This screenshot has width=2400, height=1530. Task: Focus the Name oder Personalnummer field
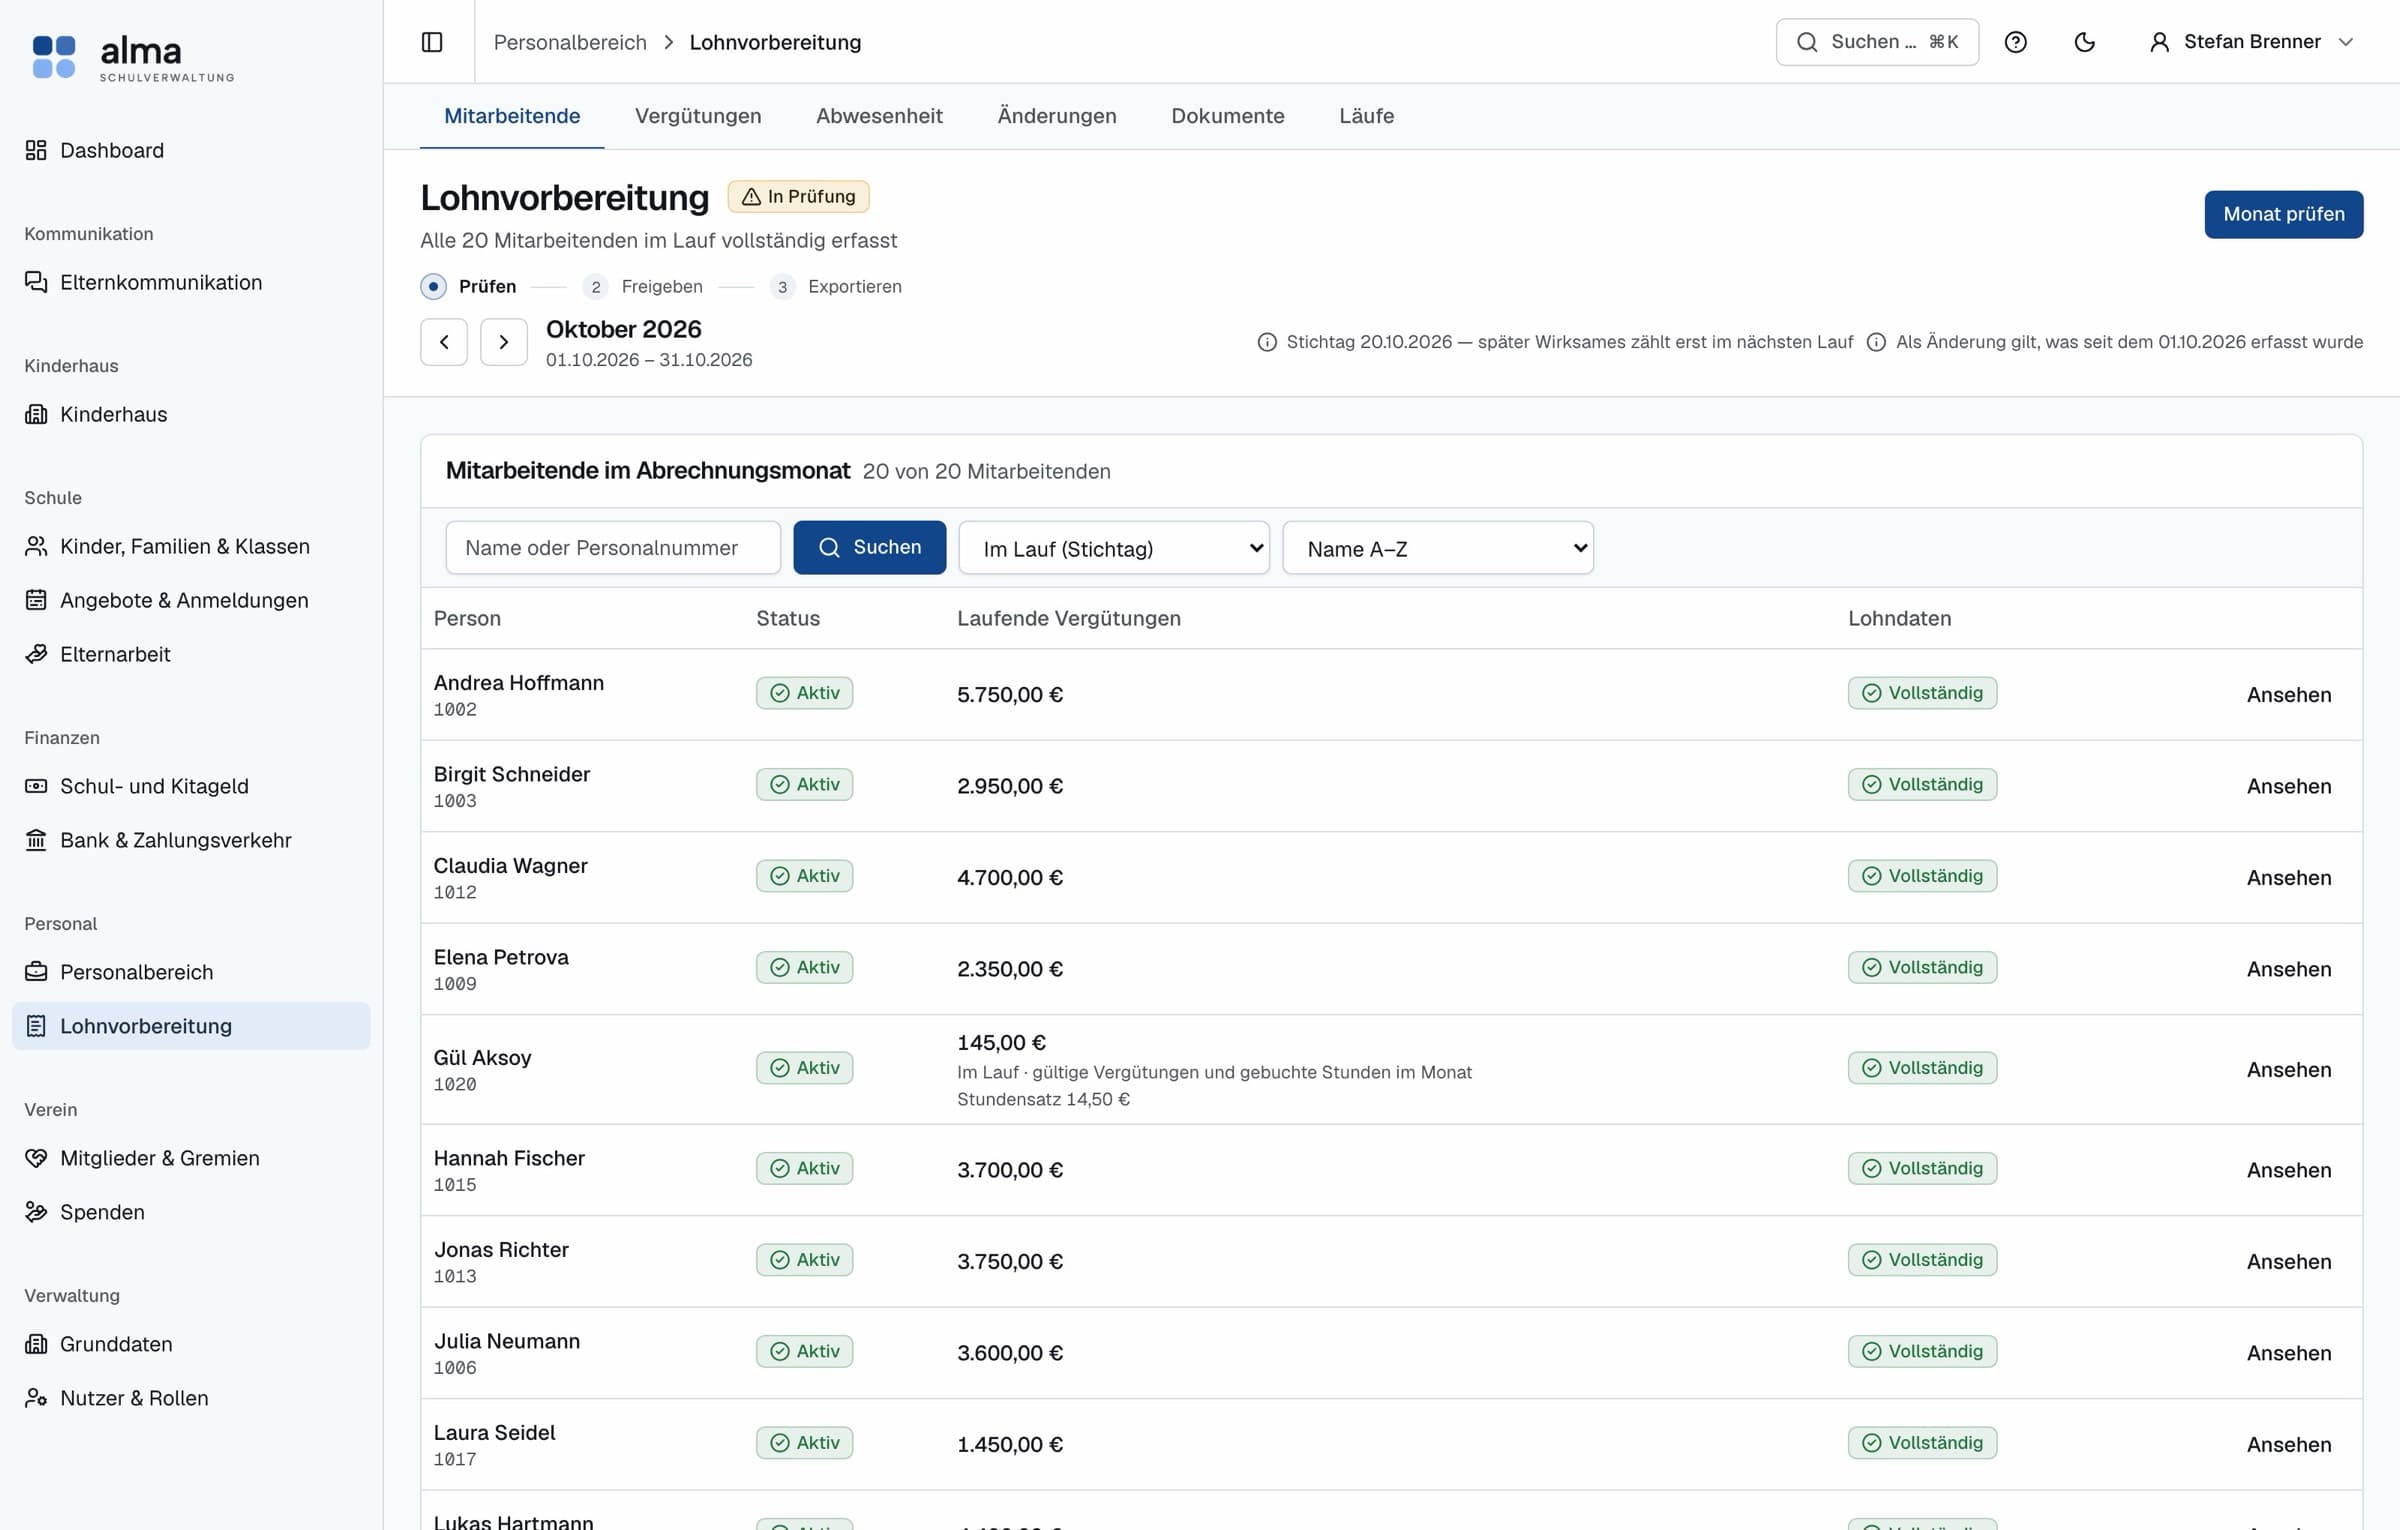tap(613, 548)
